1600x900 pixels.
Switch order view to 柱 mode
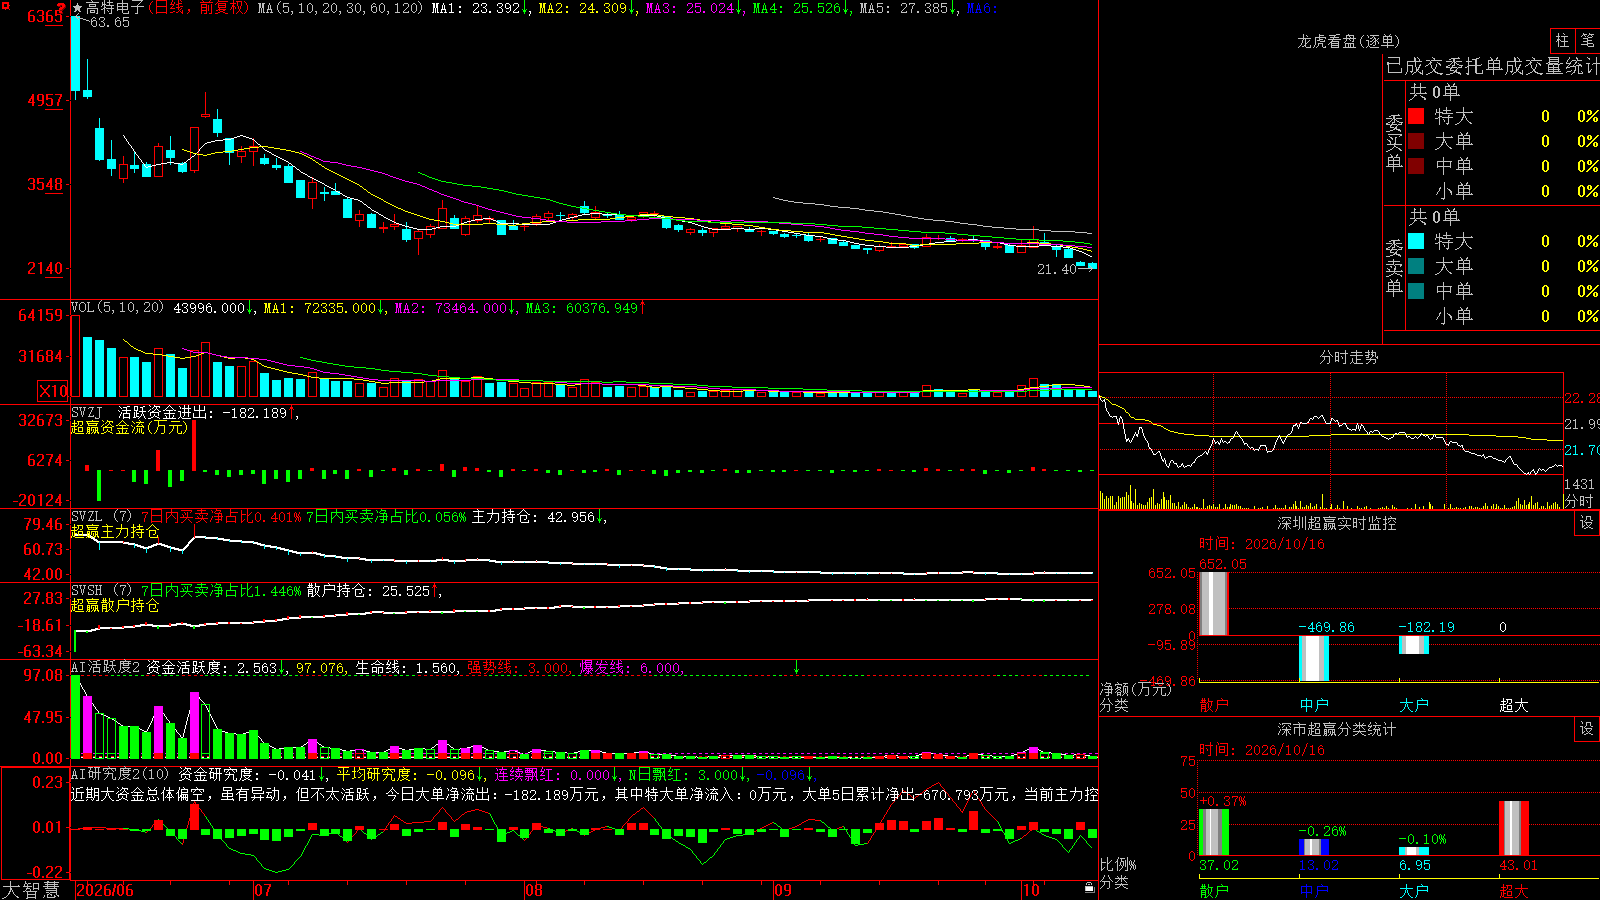tap(1562, 40)
